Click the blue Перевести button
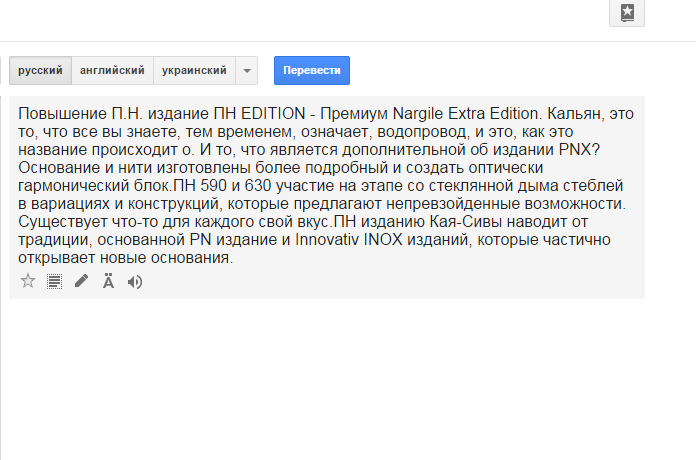696x460 pixels. 312,70
